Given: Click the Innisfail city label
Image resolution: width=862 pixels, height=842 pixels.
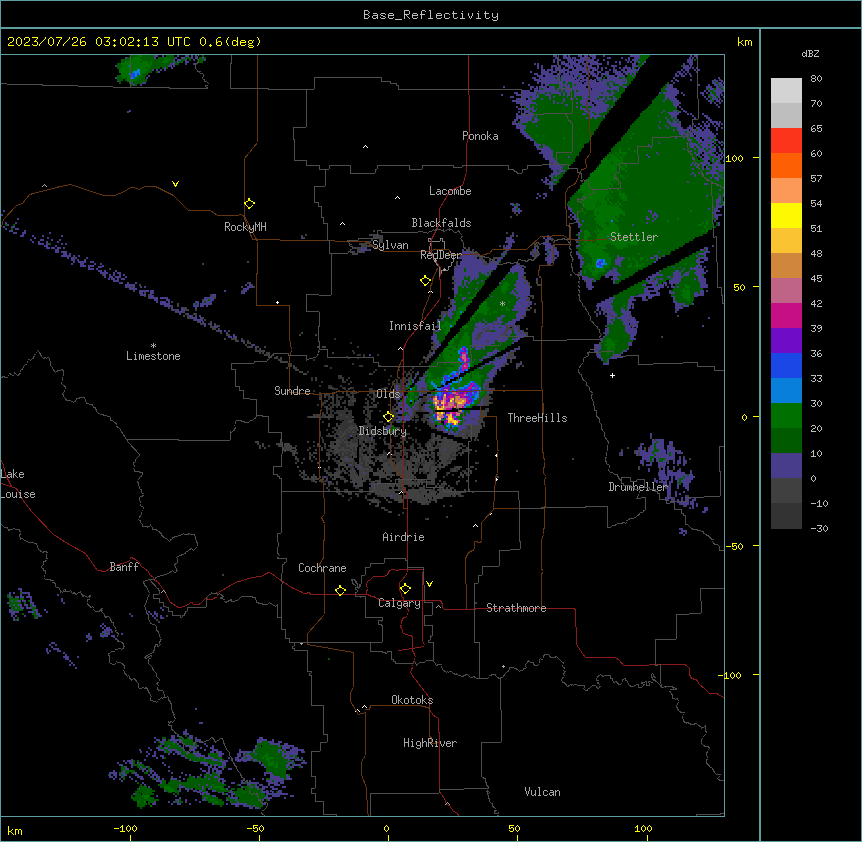Looking at the screenshot, I should click(415, 326).
